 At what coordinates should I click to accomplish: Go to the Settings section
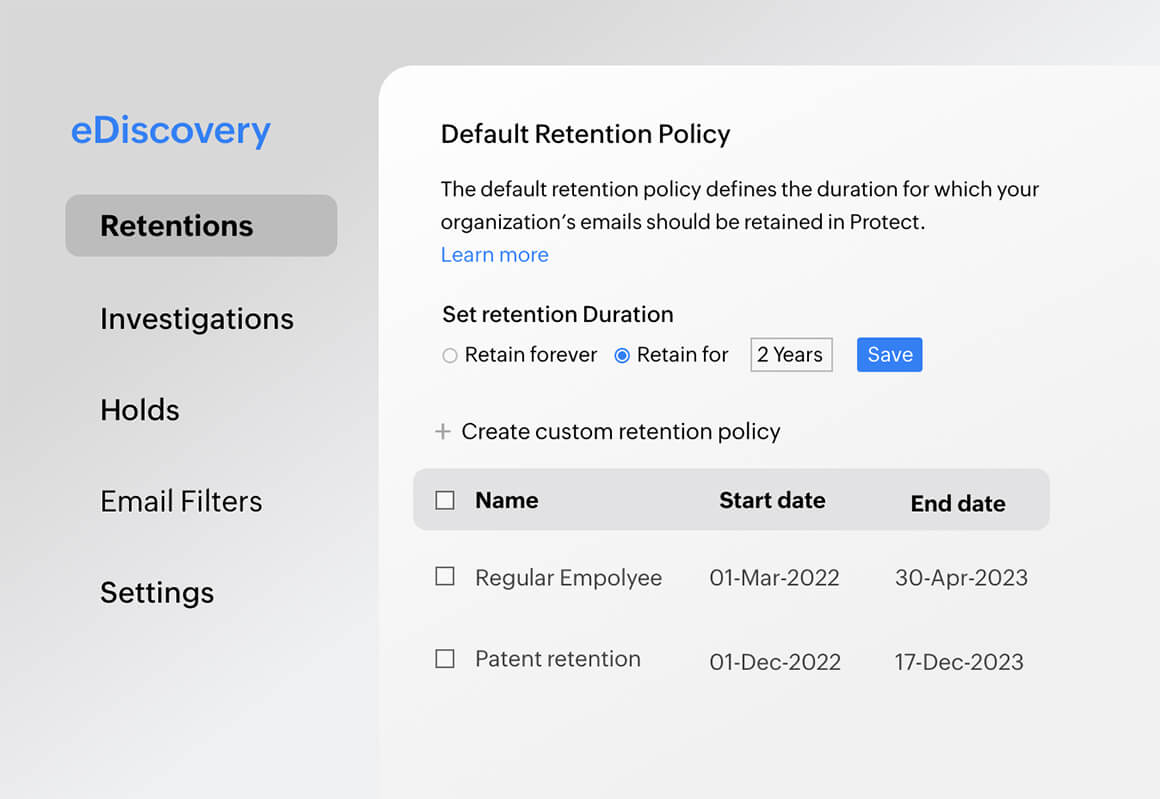point(157,592)
